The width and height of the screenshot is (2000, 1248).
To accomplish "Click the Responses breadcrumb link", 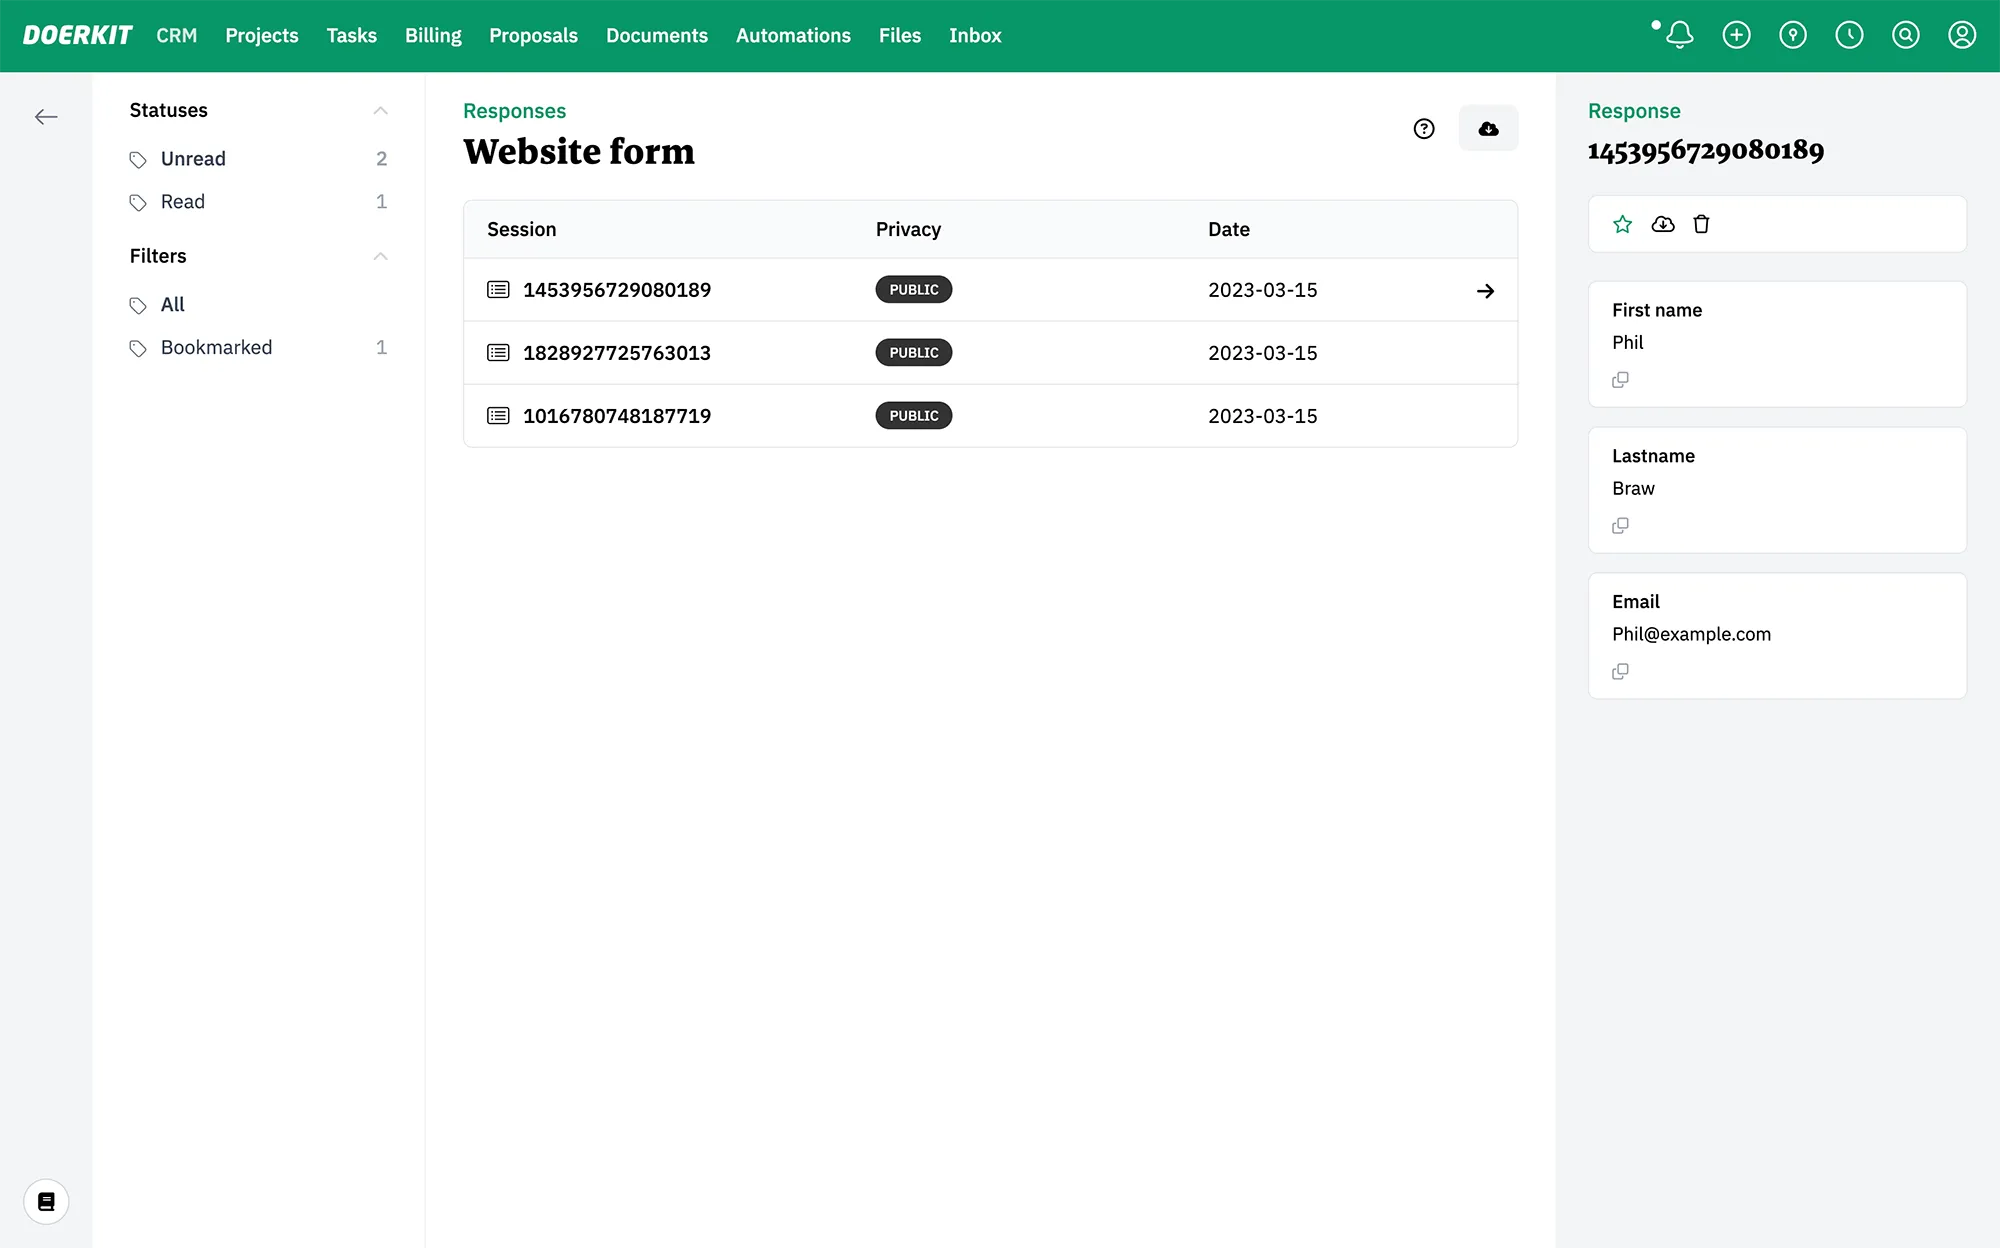I will (514, 111).
